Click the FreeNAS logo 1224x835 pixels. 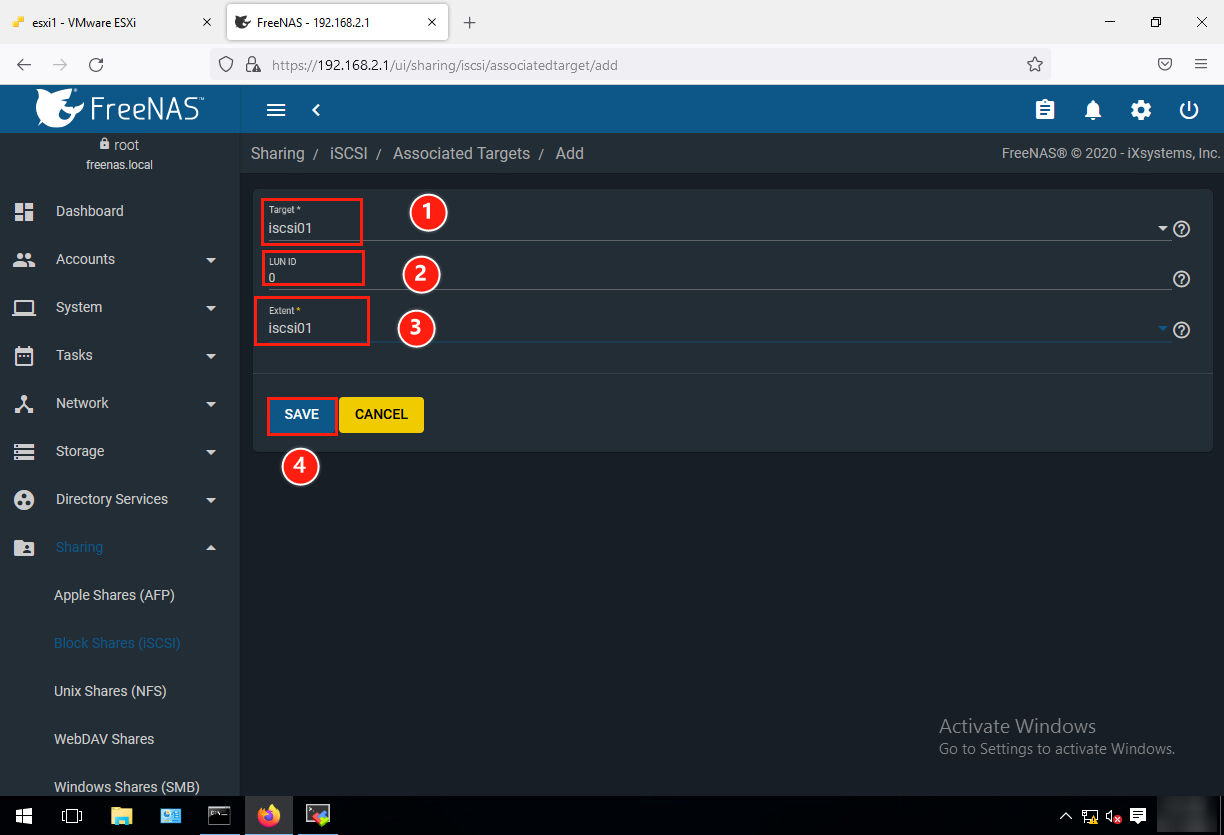(x=120, y=108)
